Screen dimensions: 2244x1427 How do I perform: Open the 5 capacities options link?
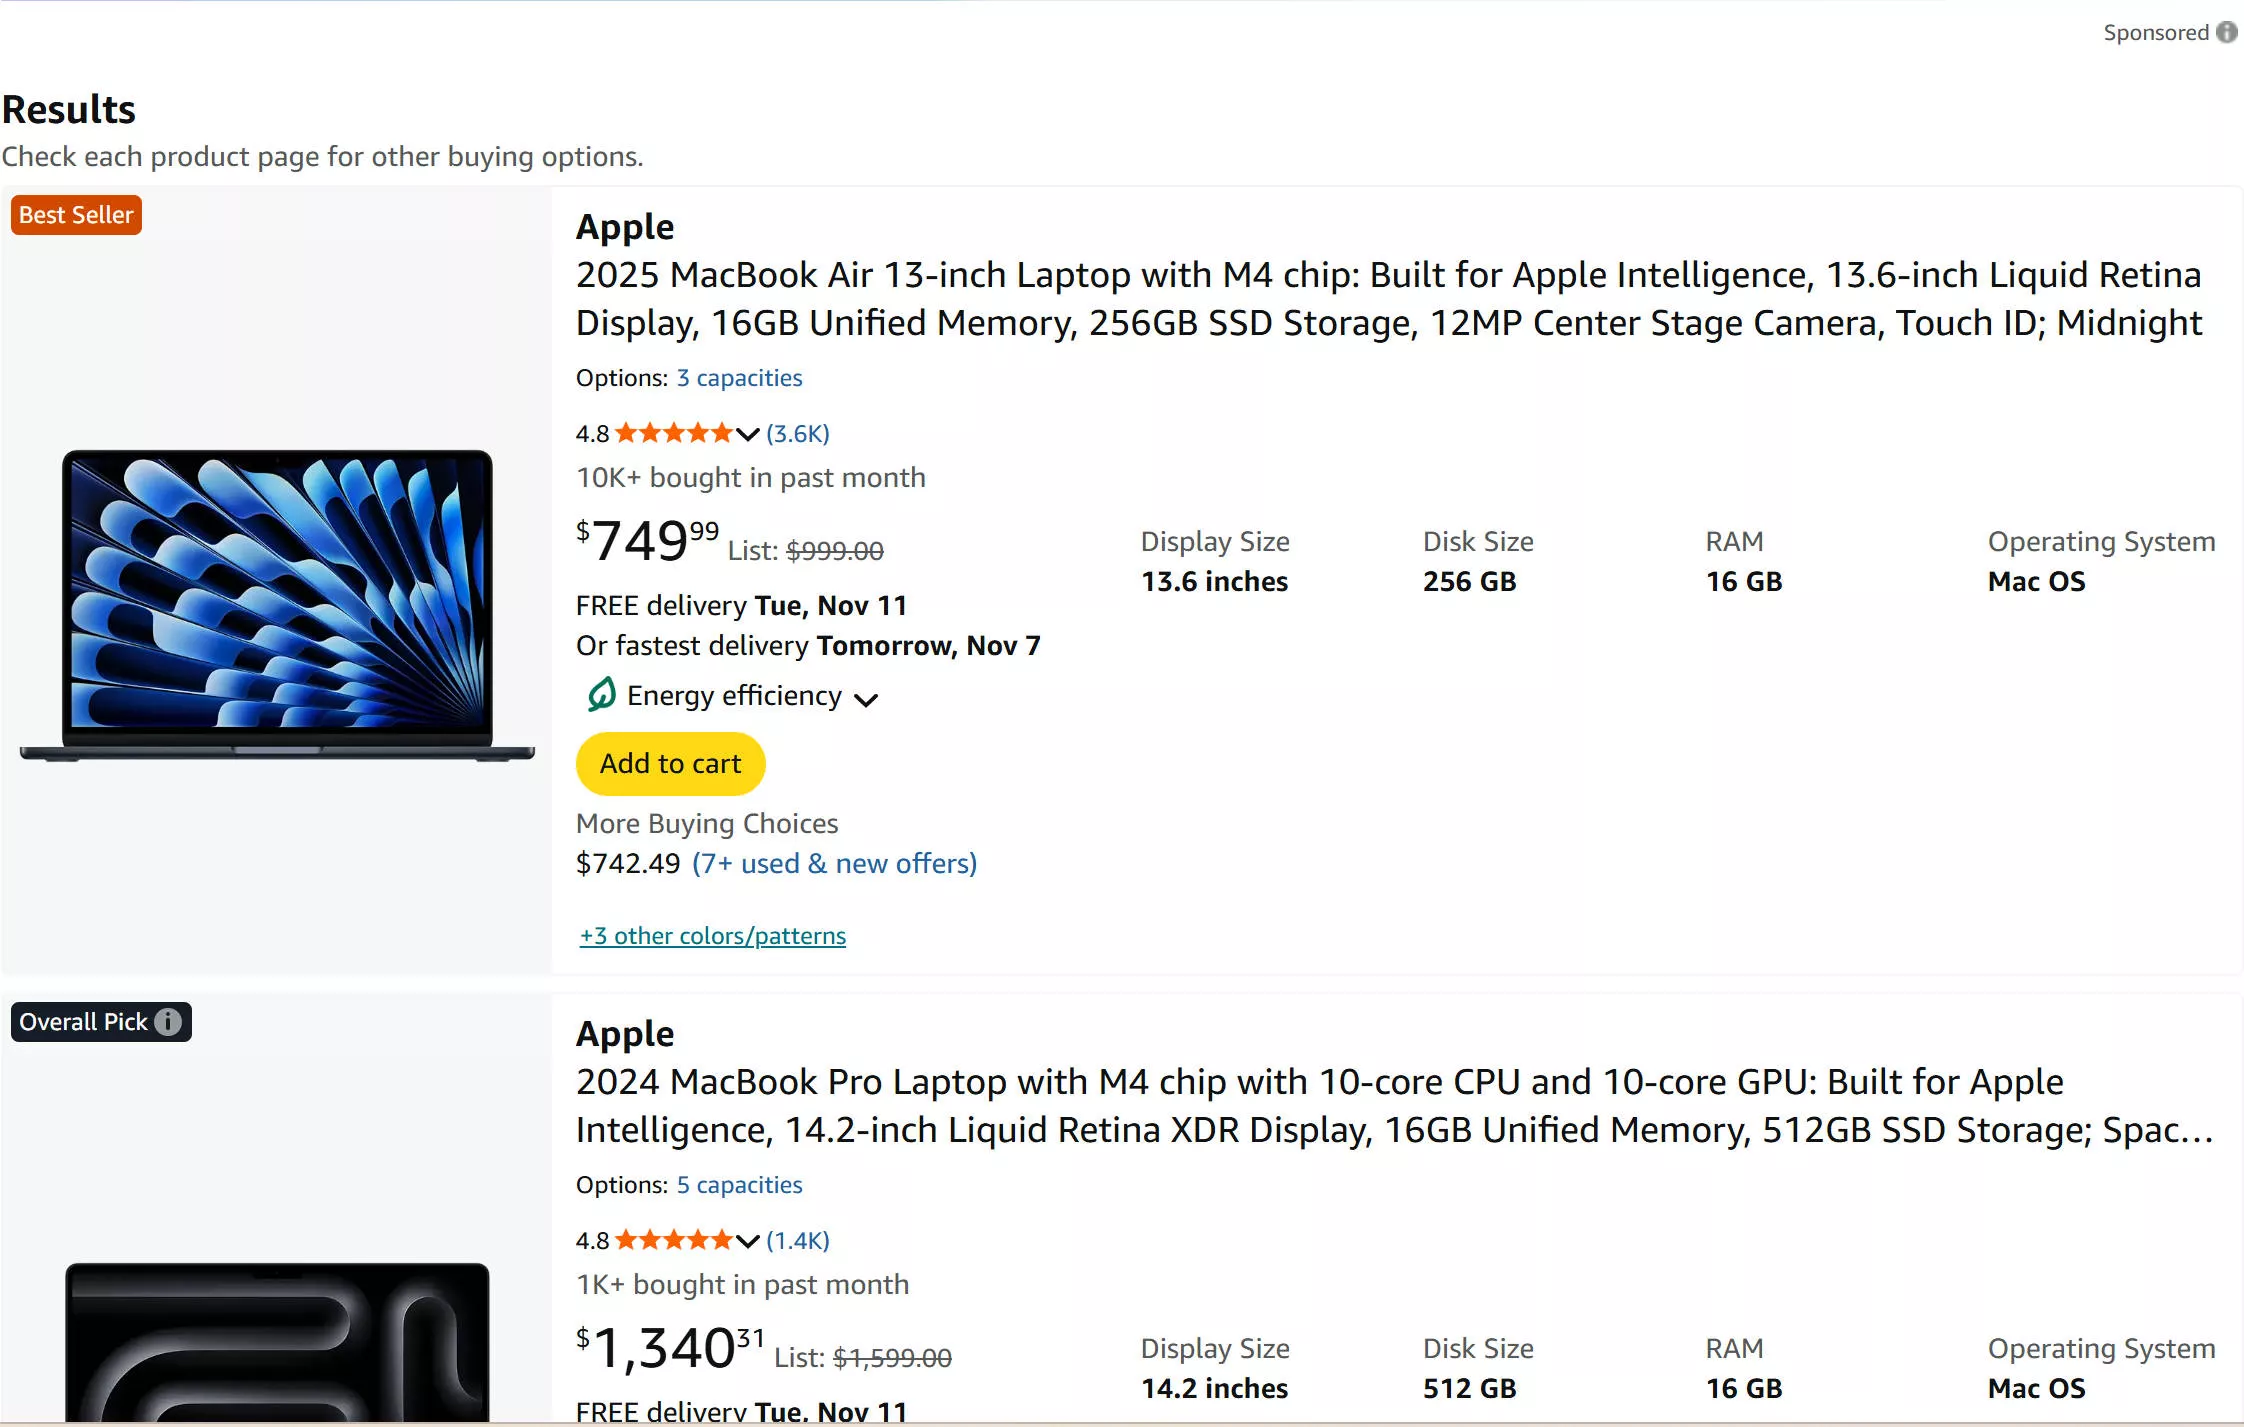pos(738,1184)
